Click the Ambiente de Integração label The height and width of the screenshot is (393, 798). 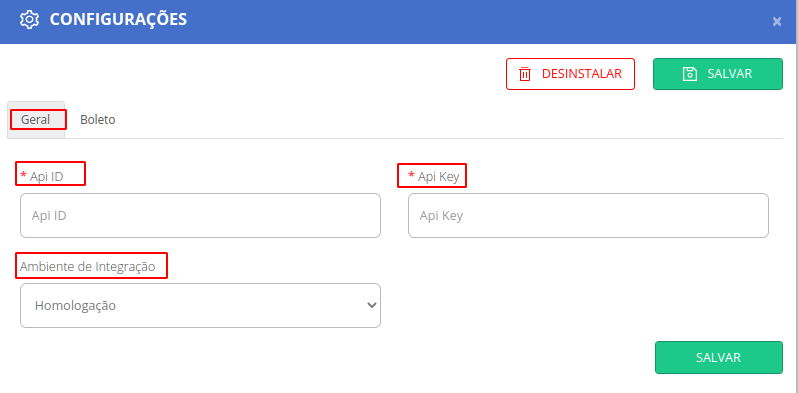coord(88,266)
